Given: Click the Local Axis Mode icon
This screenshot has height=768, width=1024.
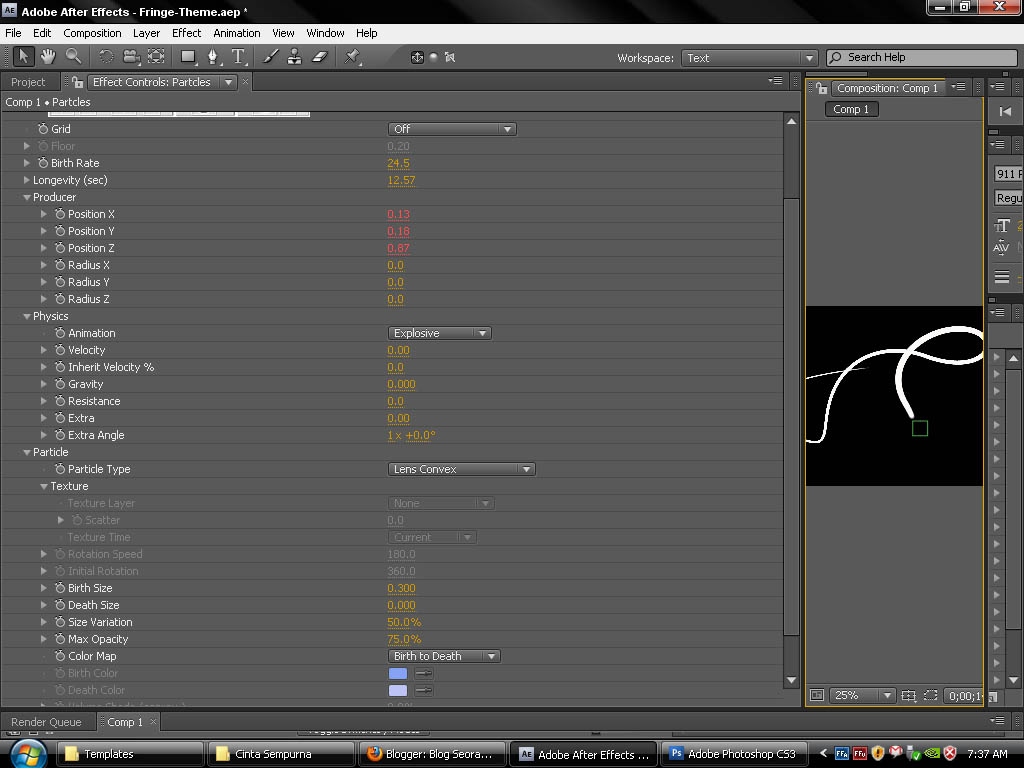Looking at the screenshot, I should pos(417,57).
